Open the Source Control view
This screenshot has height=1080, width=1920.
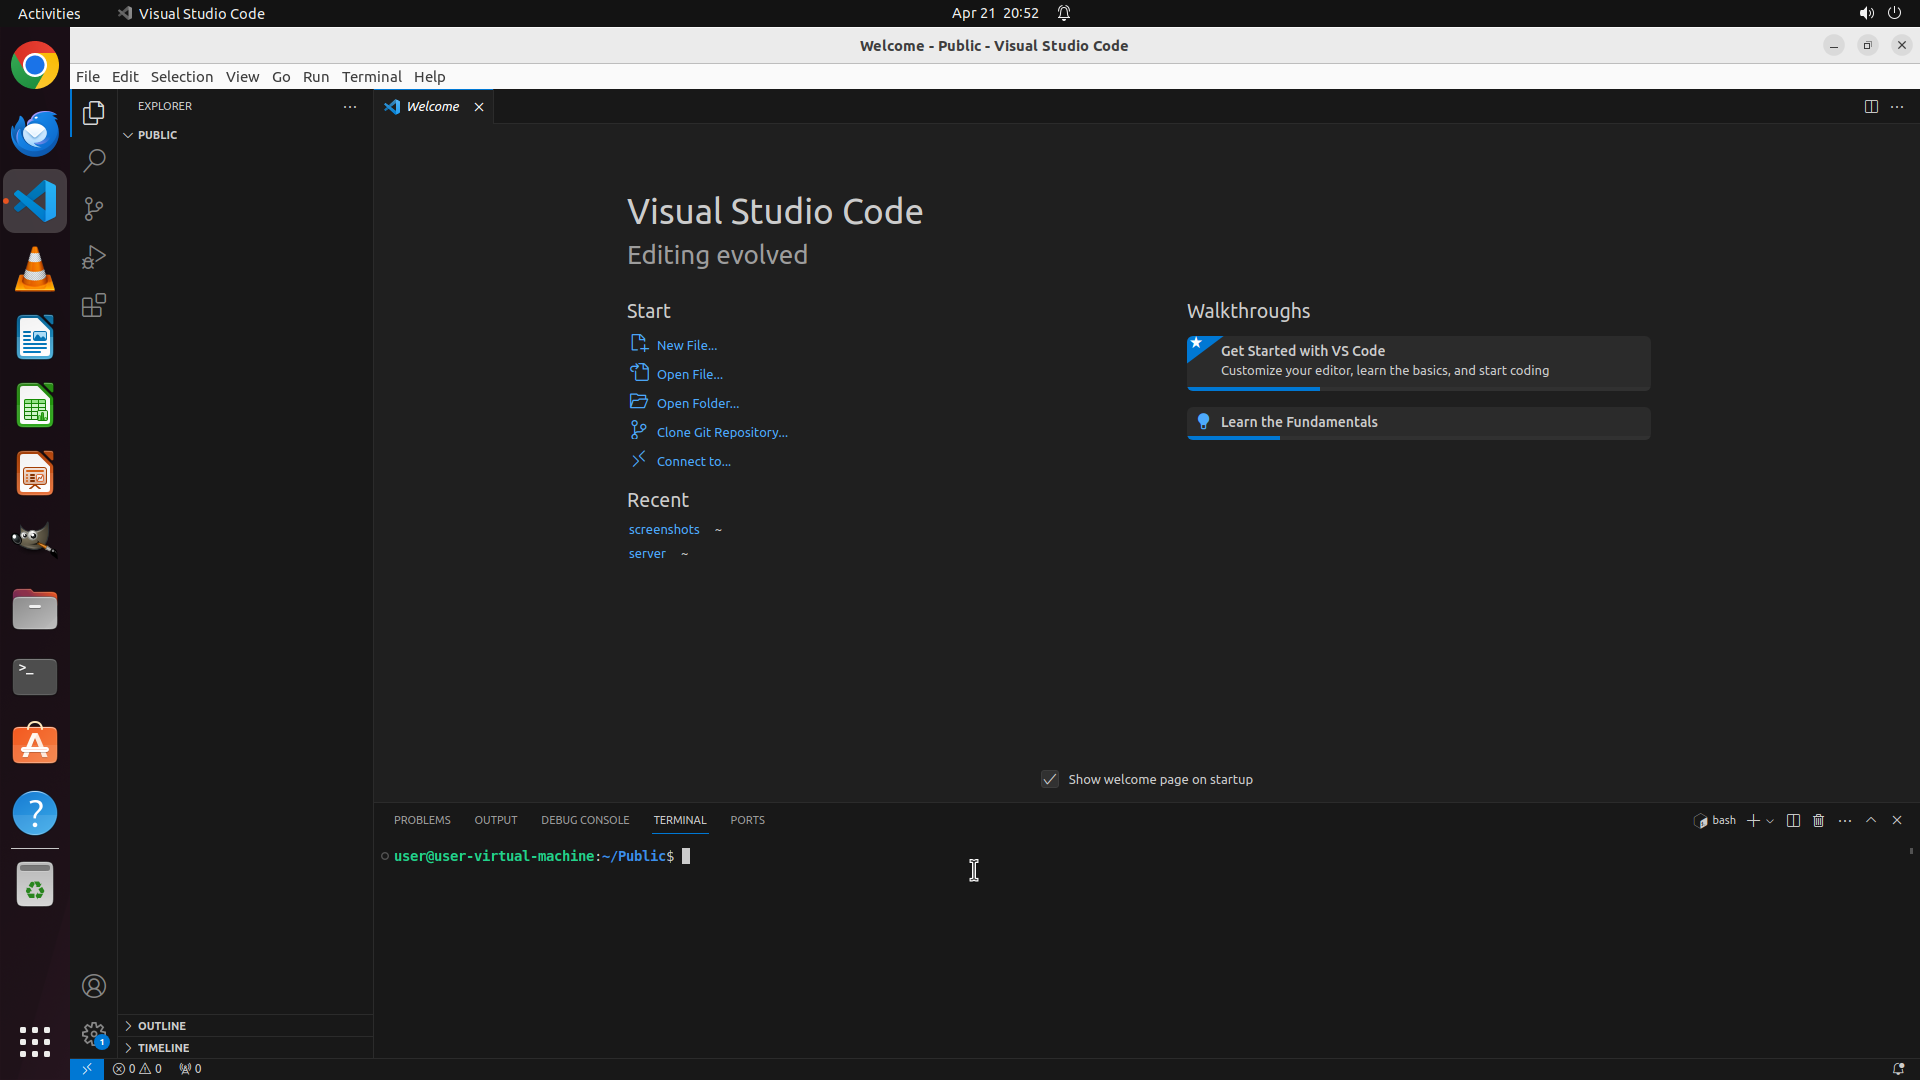click(94, 208)
